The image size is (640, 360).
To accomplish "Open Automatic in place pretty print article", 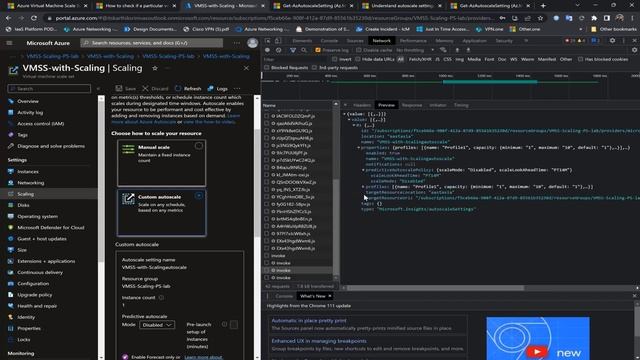I will [309, 321].
